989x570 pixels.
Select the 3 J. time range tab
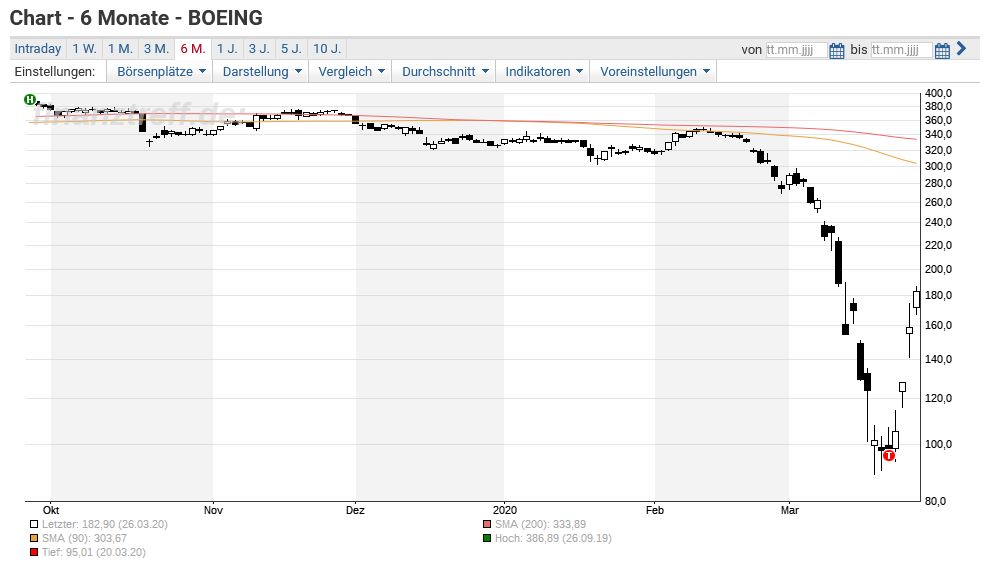click(259, 49)
